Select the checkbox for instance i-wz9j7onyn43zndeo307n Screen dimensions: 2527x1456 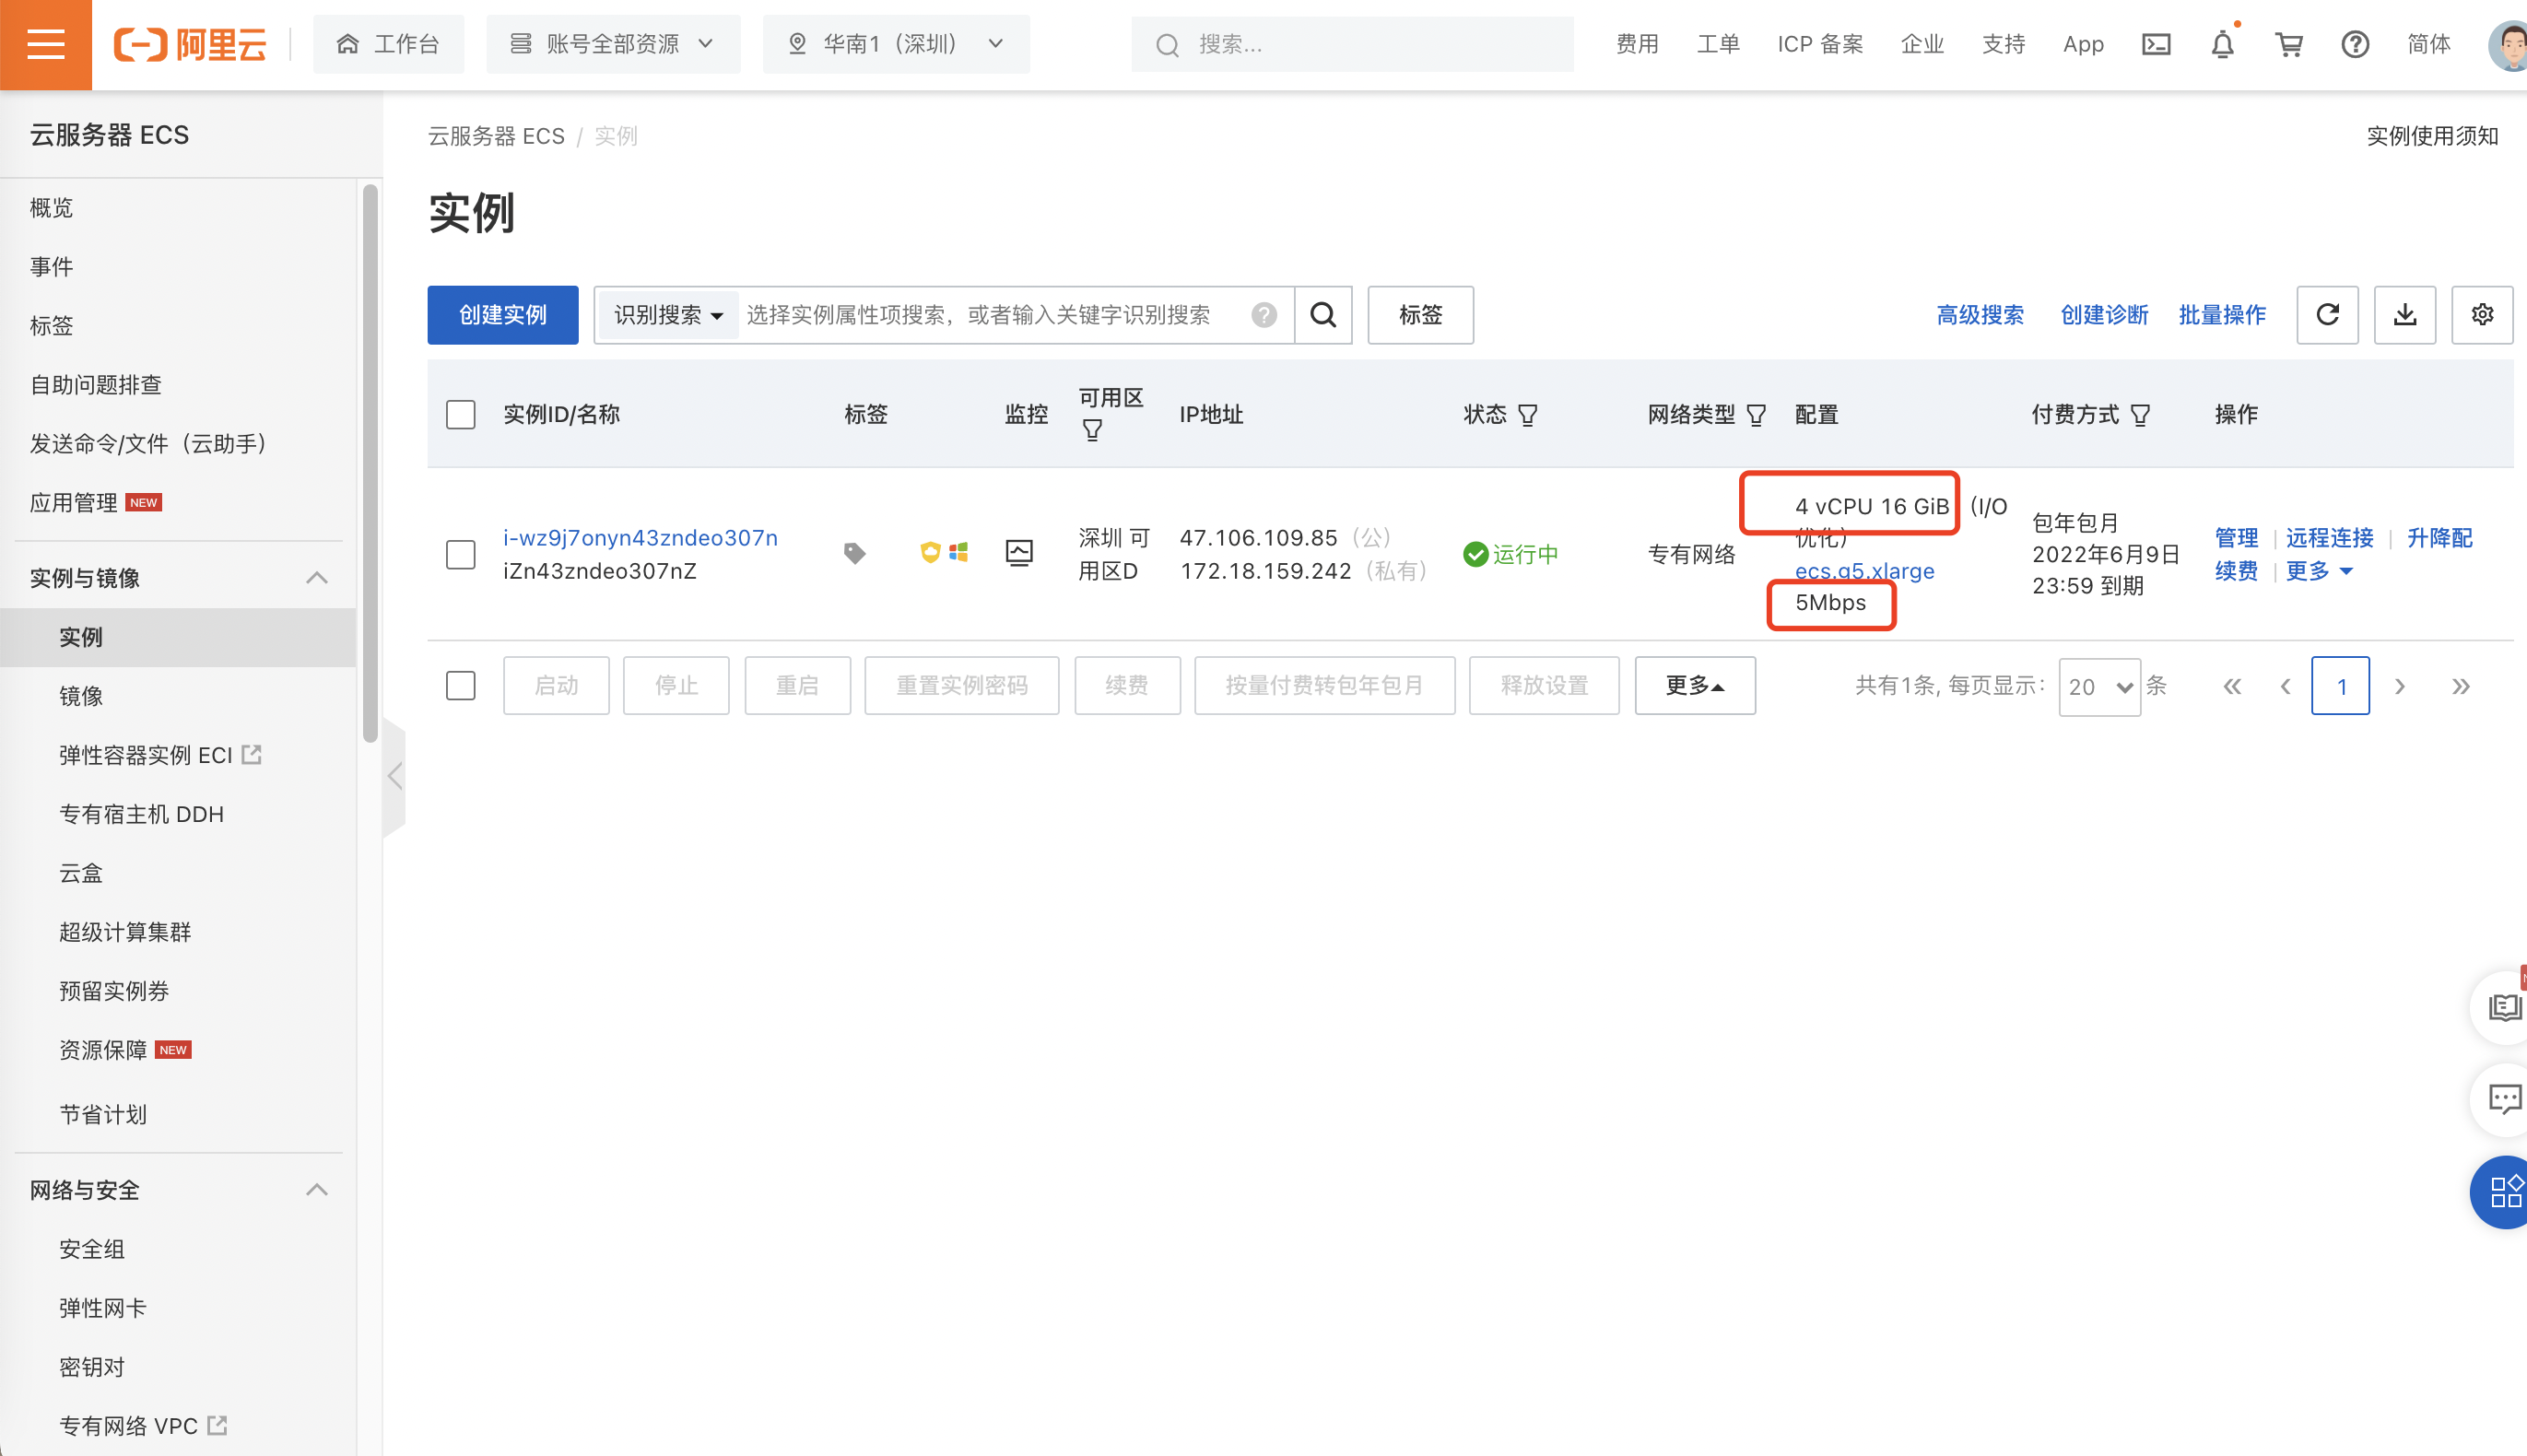pyautogui.click(x=460, y=554)
